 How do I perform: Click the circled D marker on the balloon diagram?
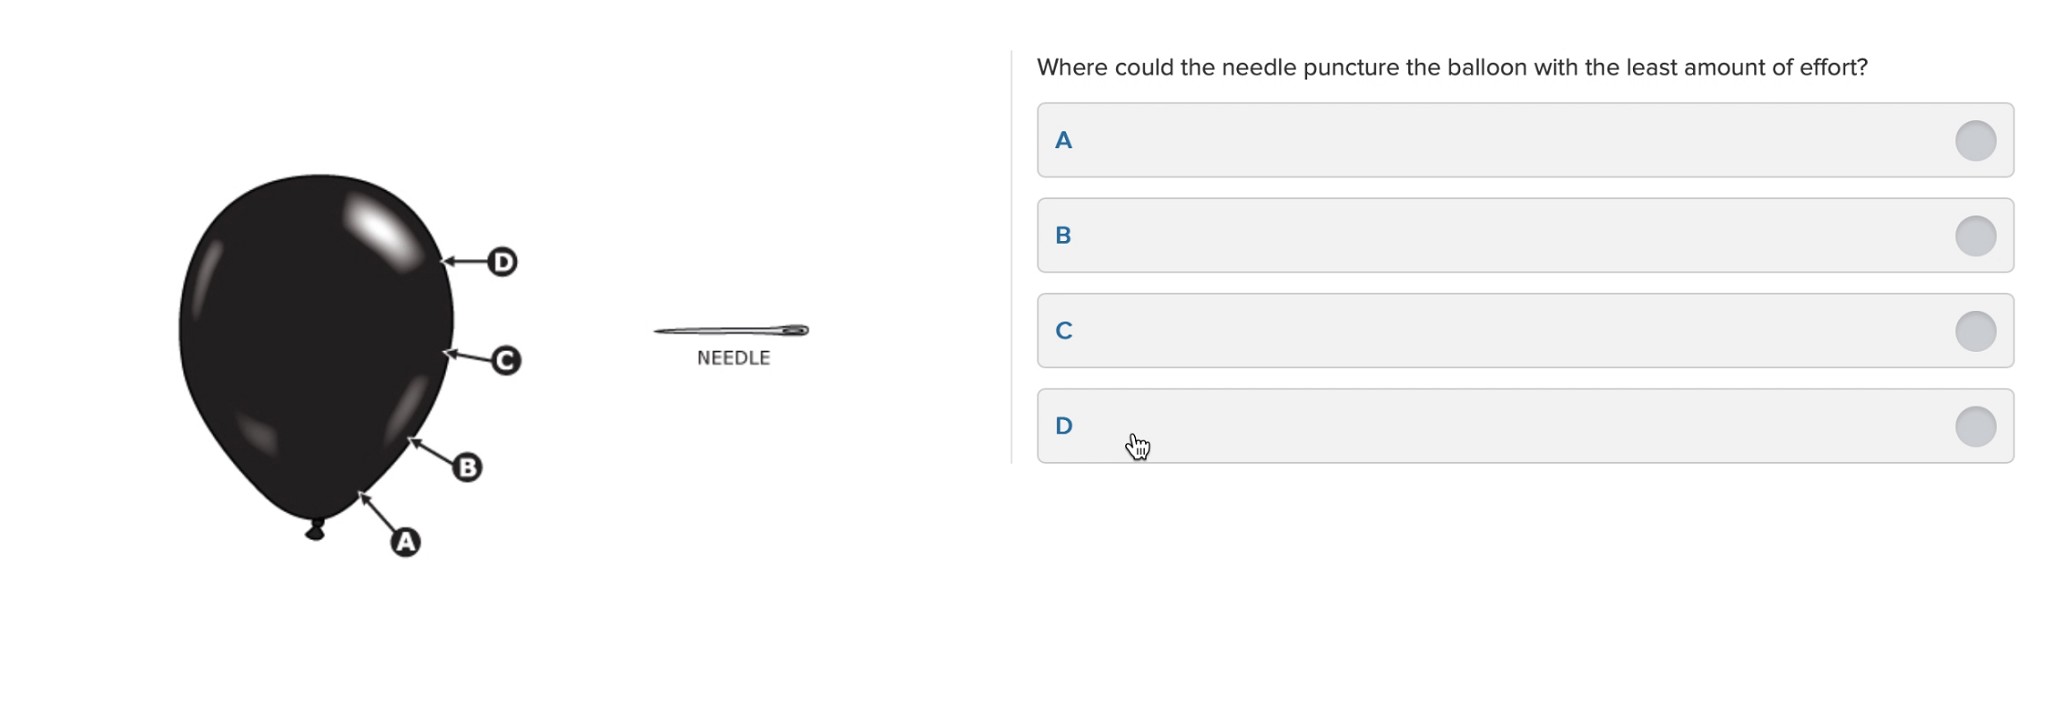pyautogui.click(x=503, y=262)
